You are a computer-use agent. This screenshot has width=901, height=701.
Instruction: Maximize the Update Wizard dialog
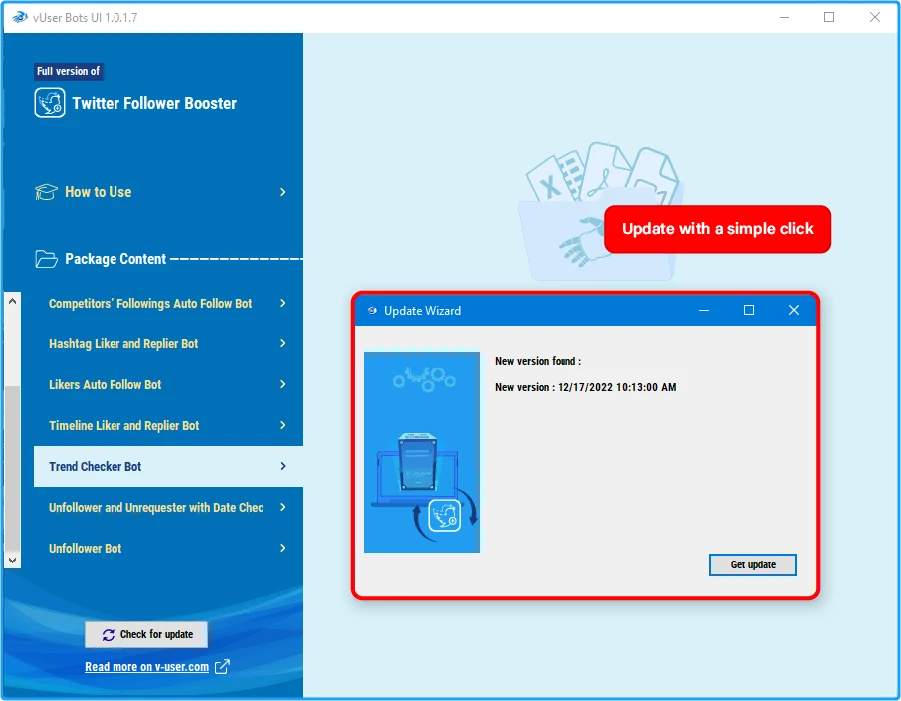(x=749, y=310)
